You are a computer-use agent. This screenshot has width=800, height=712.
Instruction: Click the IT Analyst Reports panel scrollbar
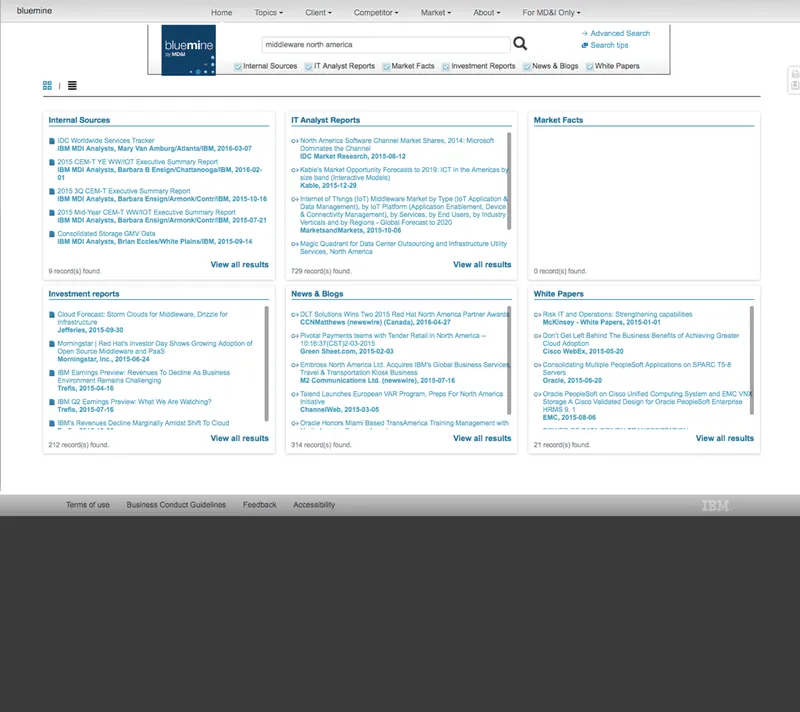coord(509,181)
